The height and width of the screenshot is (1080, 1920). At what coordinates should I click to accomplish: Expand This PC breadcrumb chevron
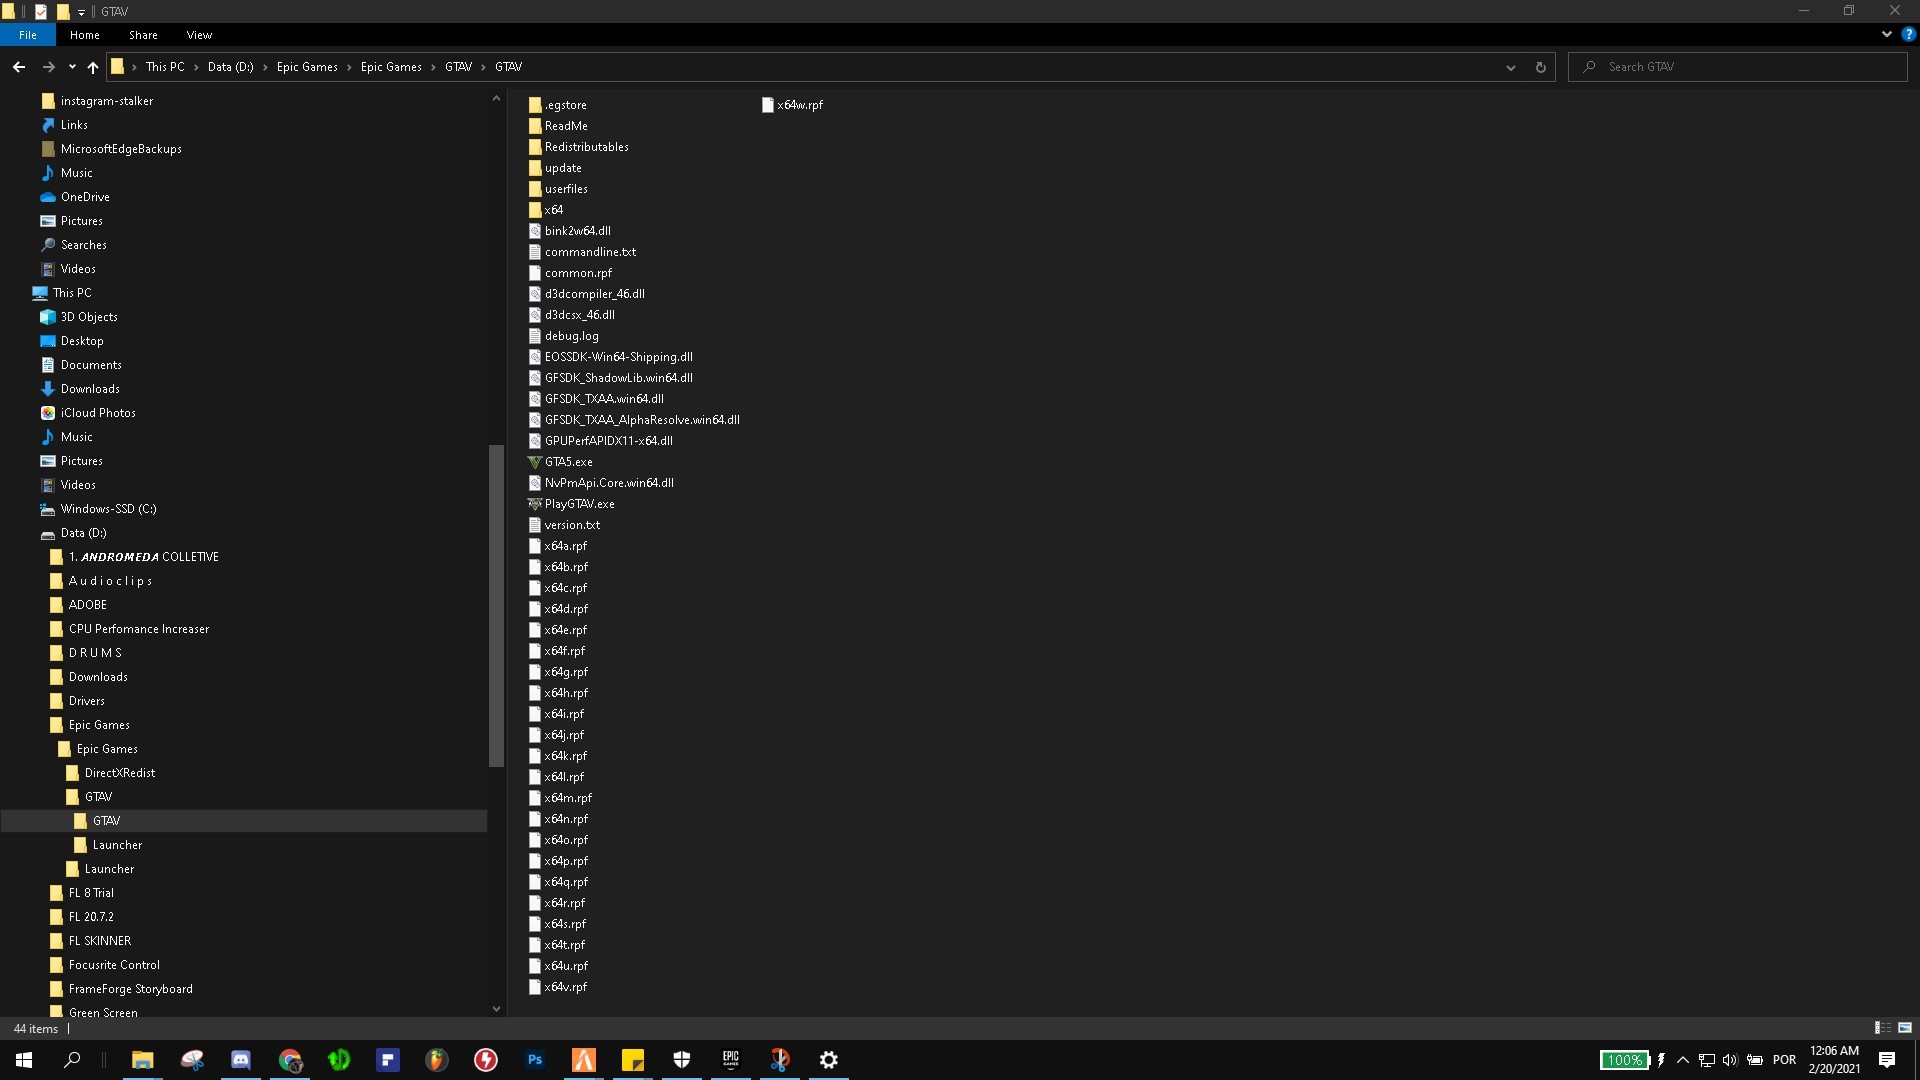click(x=196, y=67)
